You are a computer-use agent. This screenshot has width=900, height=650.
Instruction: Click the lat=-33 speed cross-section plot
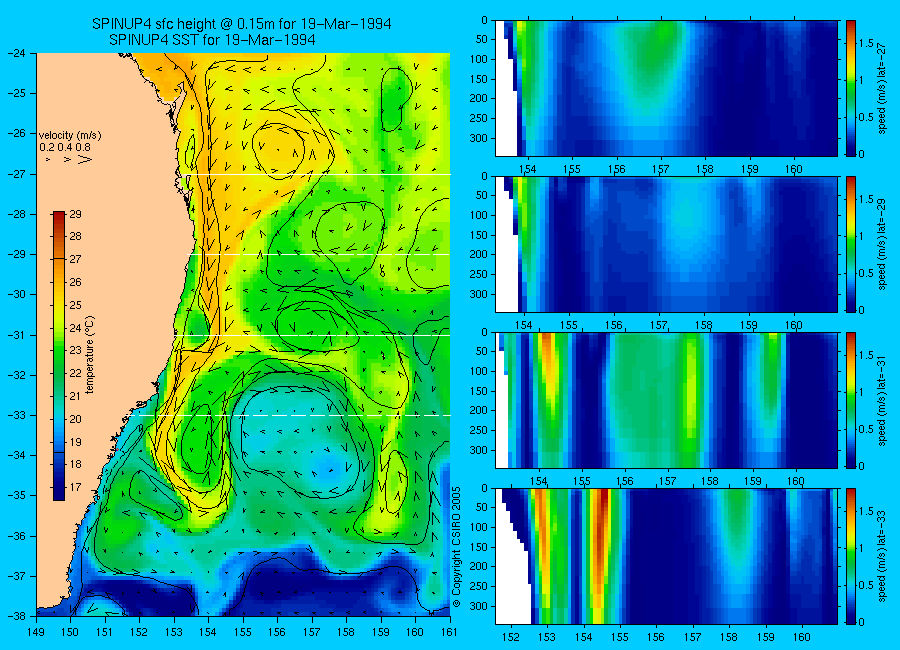(x=666, y=556)
